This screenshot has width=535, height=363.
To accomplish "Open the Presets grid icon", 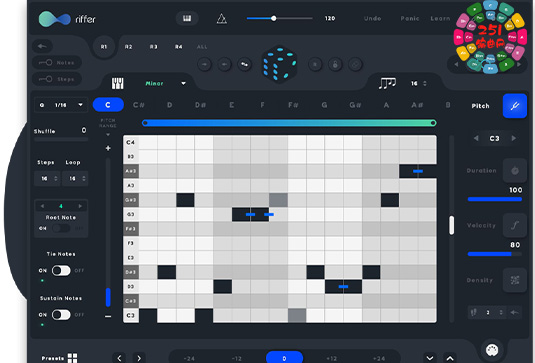I will click(72, 358).
